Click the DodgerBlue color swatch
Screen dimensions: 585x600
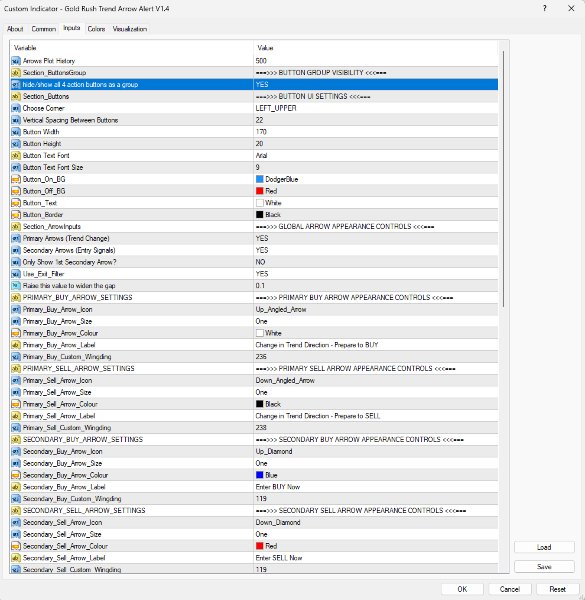[x=259, y=179]
